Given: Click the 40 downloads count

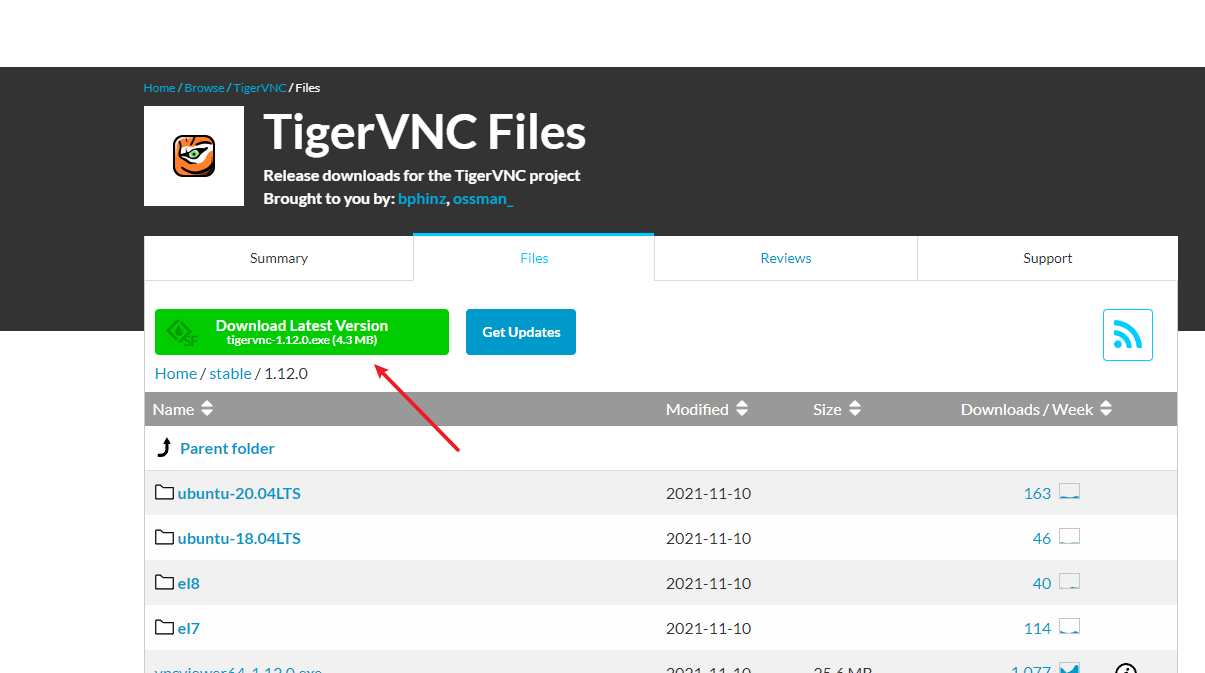Looking at the screenshot, I should tap(1042, 583).
